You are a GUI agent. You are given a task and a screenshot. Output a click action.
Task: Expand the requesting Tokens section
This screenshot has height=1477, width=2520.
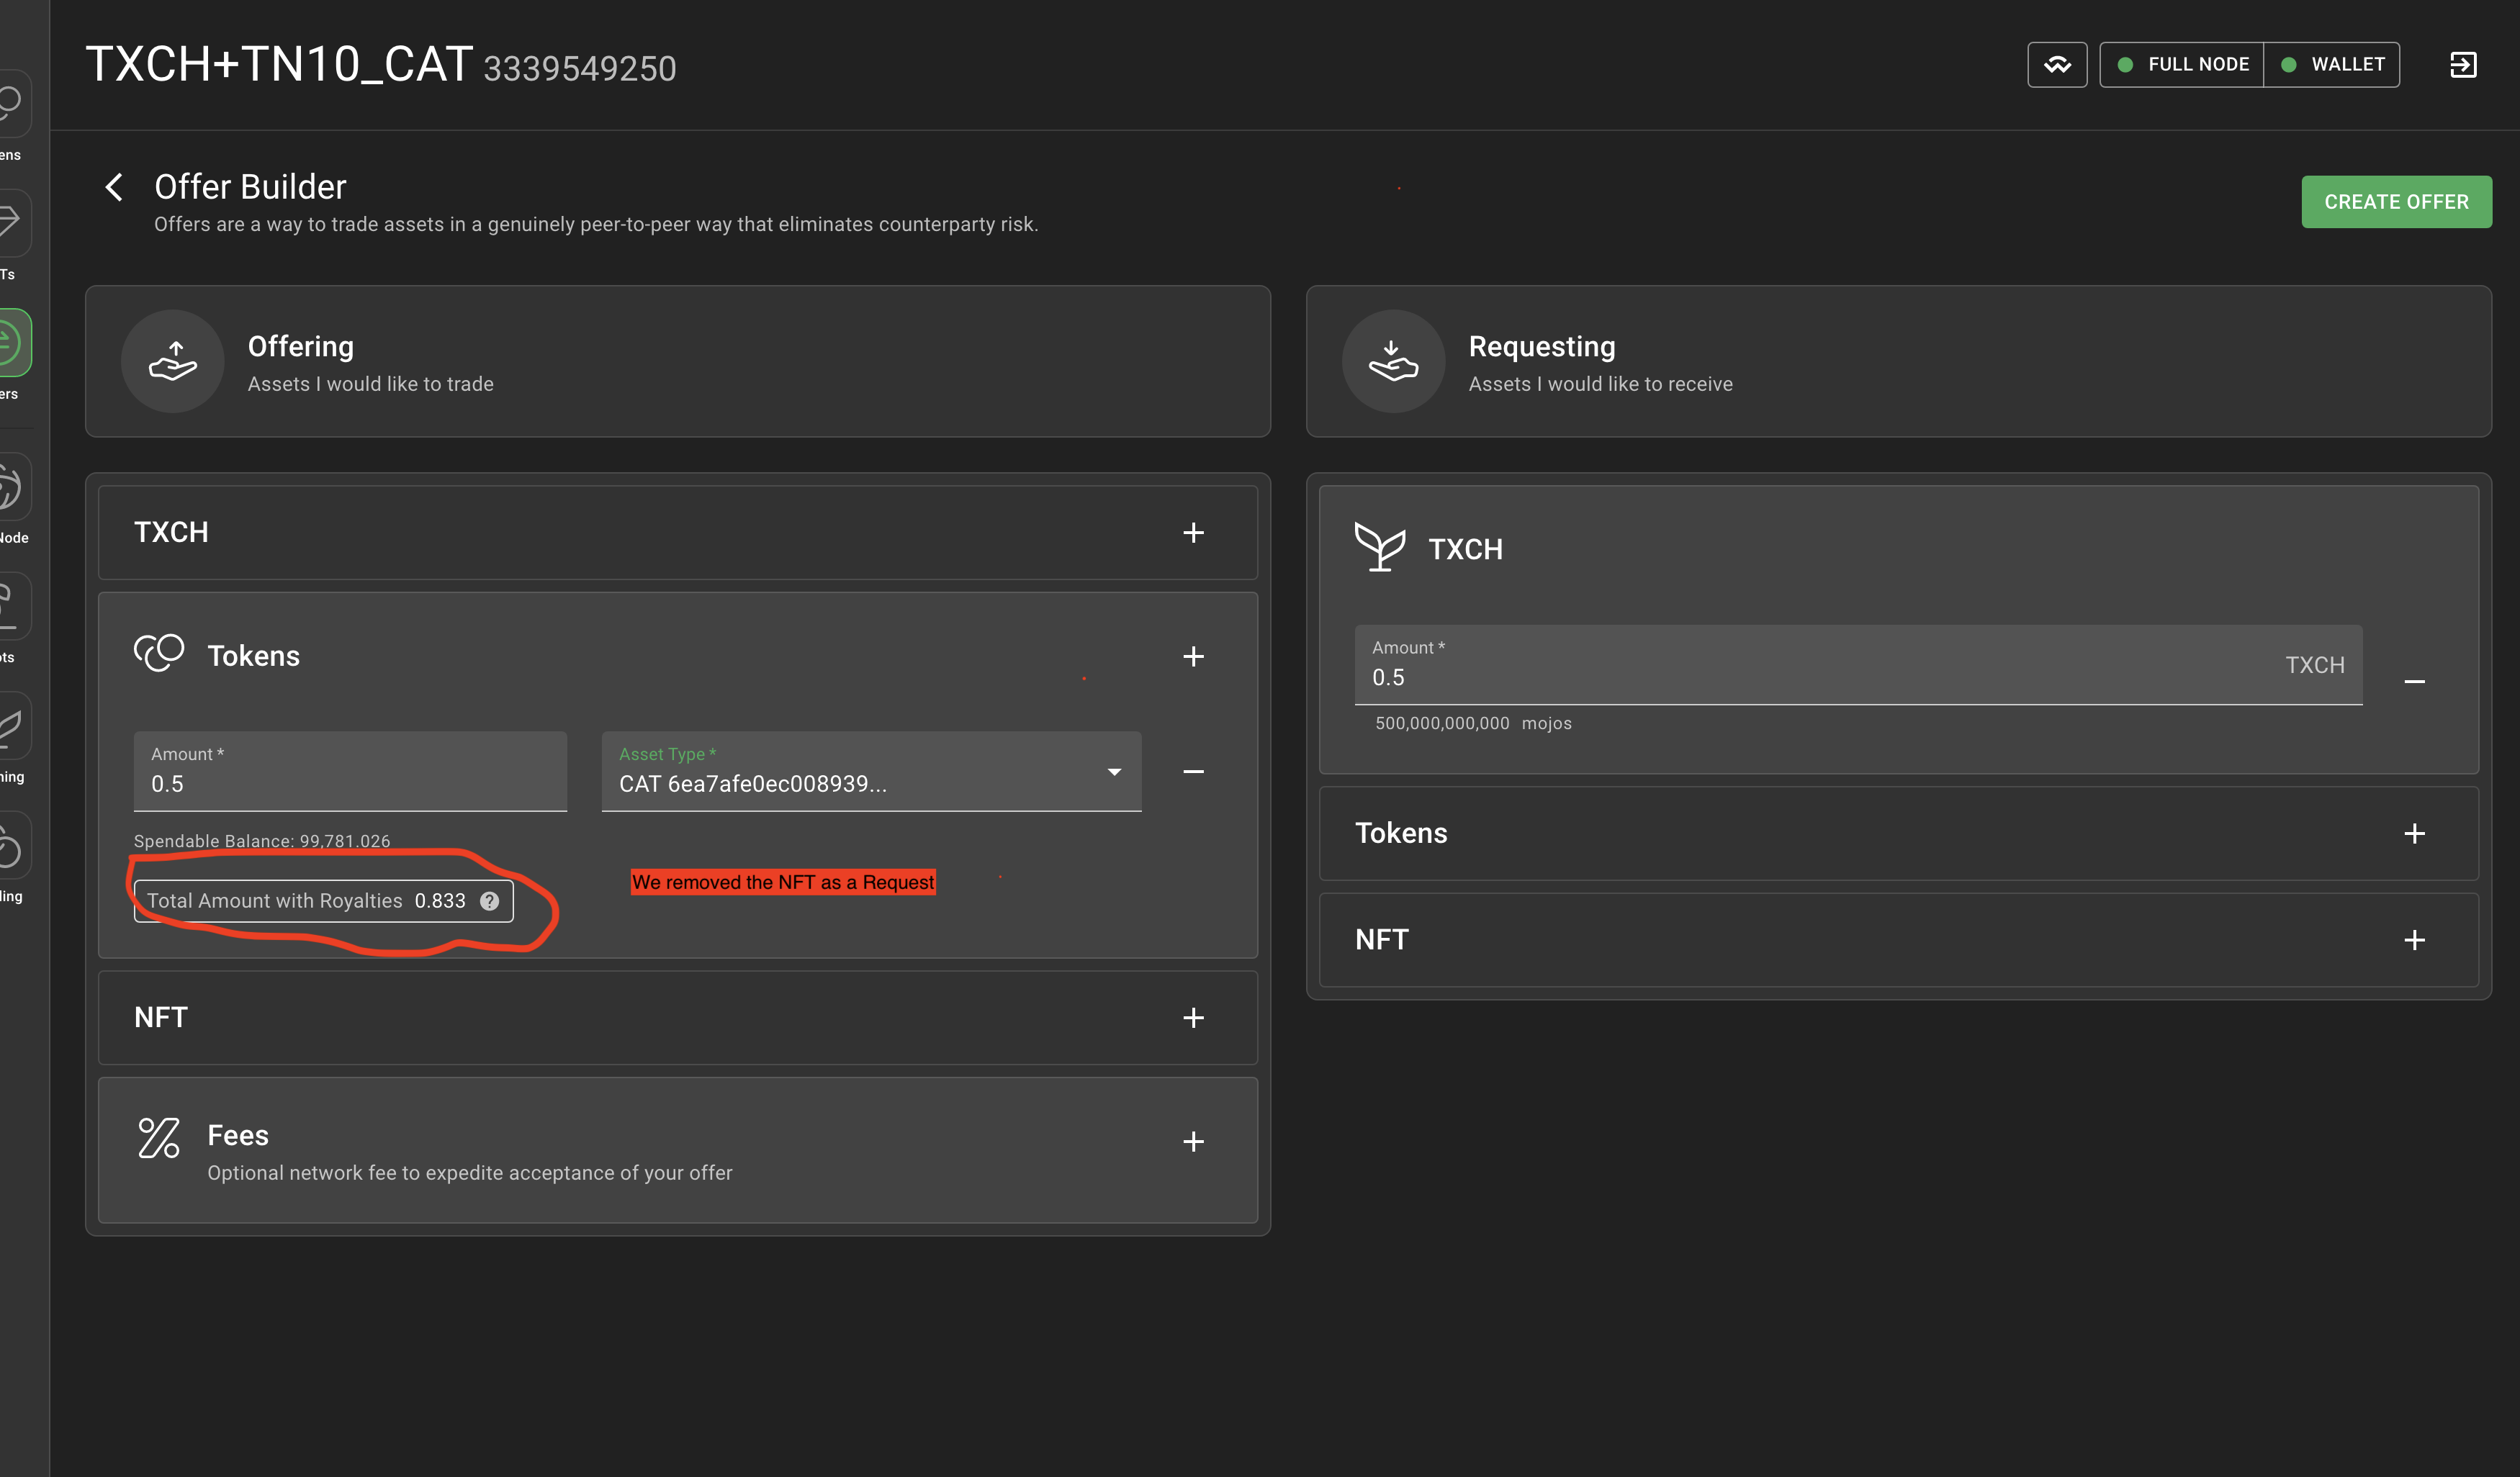click(x=2414, y=834)
